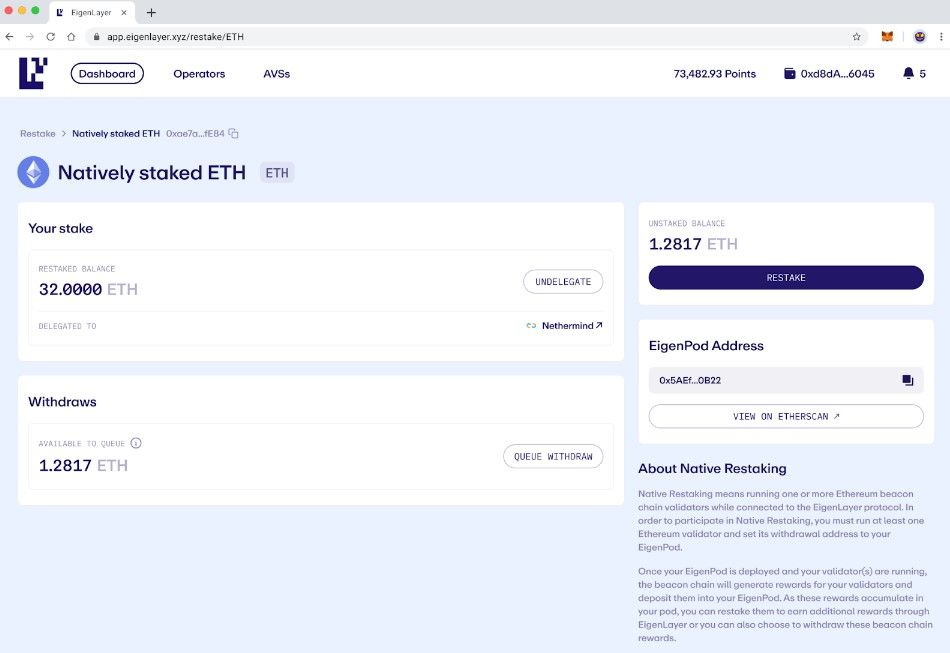
Task: Click the Natively staked ETH page title
Action: 151,173
